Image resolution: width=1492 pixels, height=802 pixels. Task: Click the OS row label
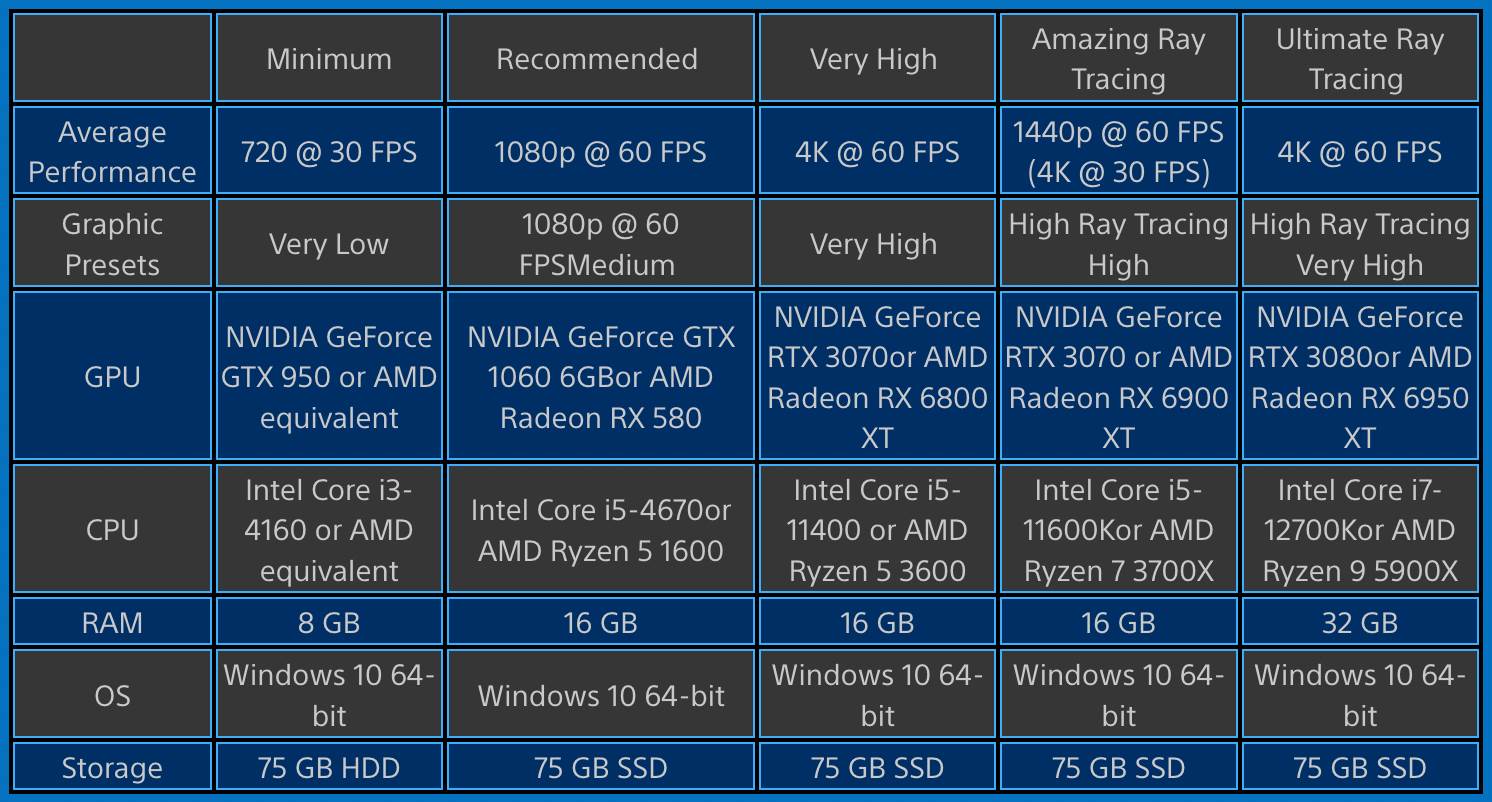click(112, 696)
